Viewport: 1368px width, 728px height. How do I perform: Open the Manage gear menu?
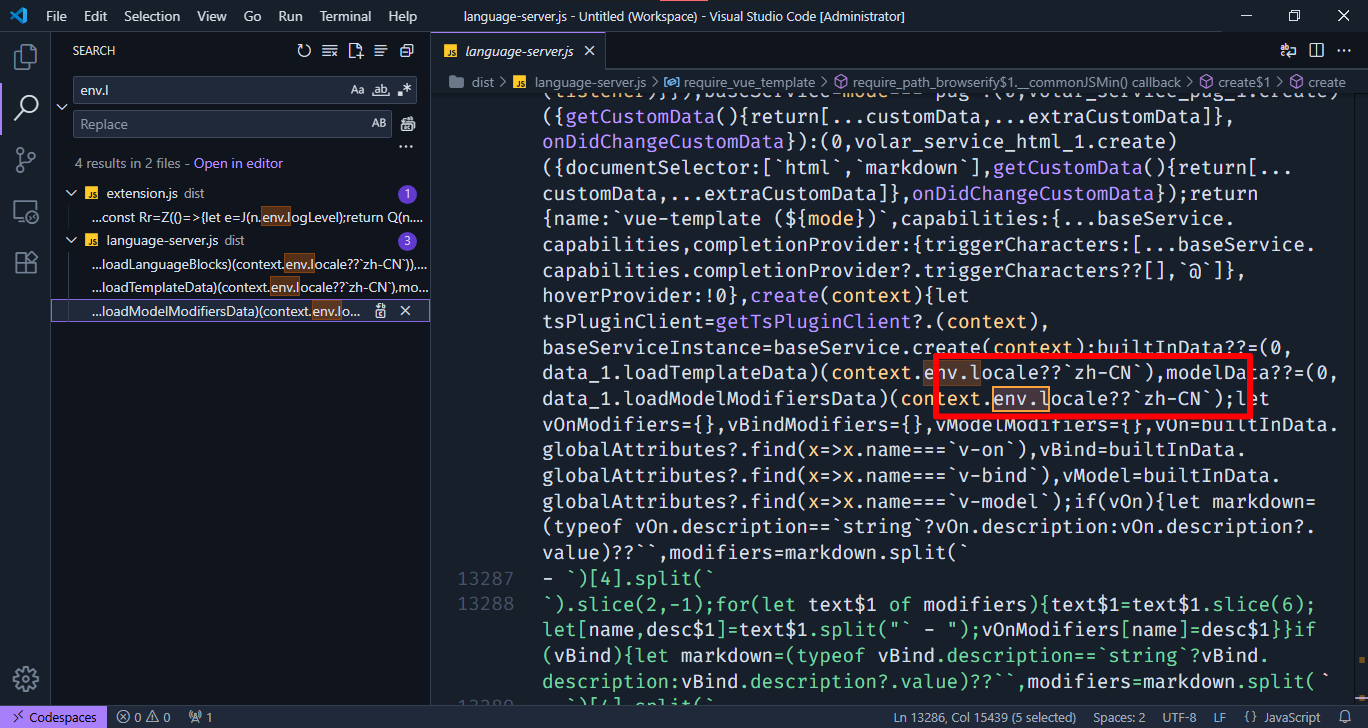tap(25, 678)
